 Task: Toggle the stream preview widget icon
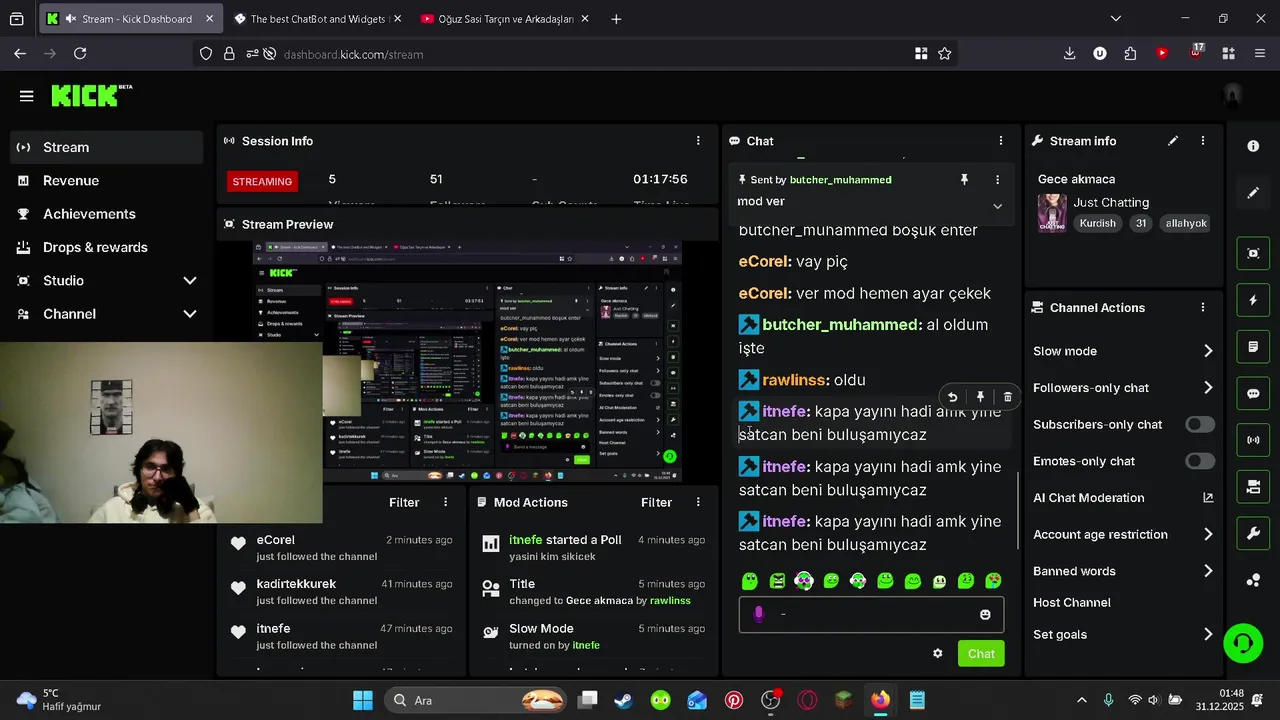(1253, 253)
